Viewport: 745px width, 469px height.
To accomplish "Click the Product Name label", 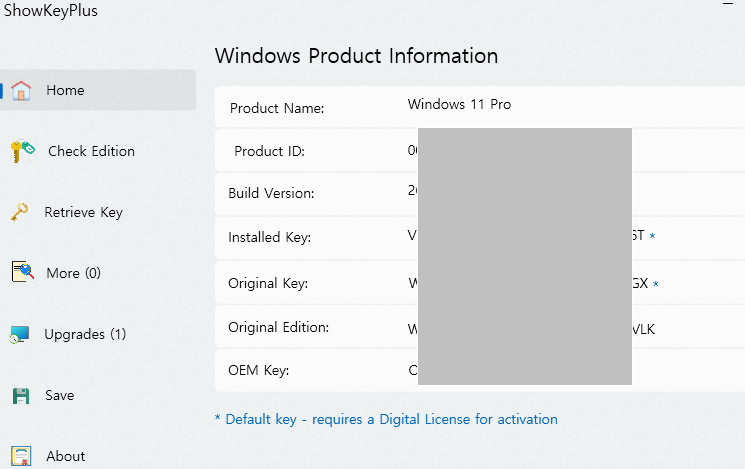I will coord(277,108).
